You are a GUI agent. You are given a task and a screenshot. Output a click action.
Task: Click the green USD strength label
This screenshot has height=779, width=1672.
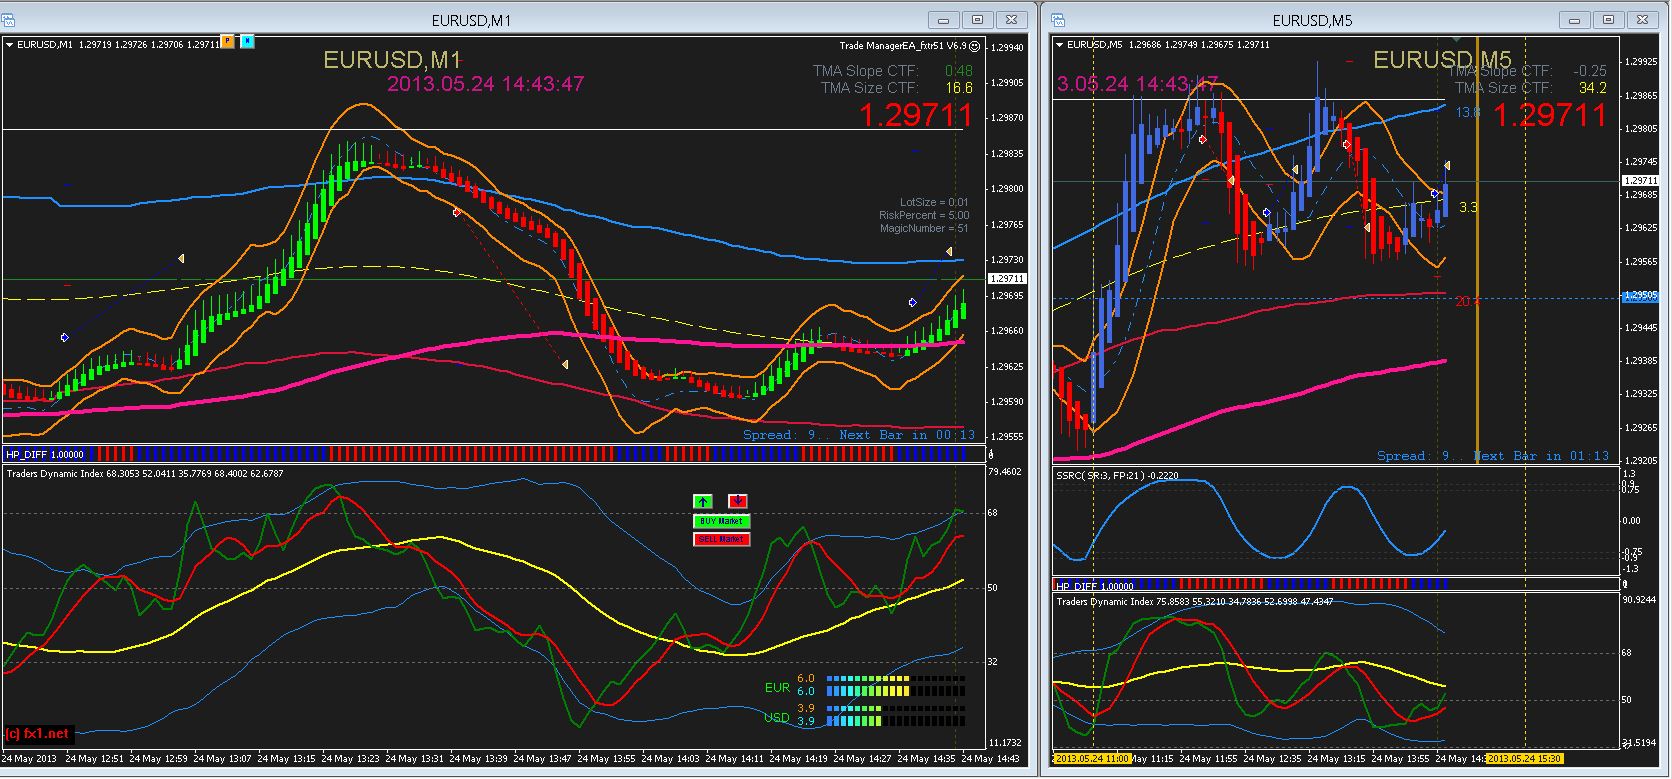(x=777, y=718)
